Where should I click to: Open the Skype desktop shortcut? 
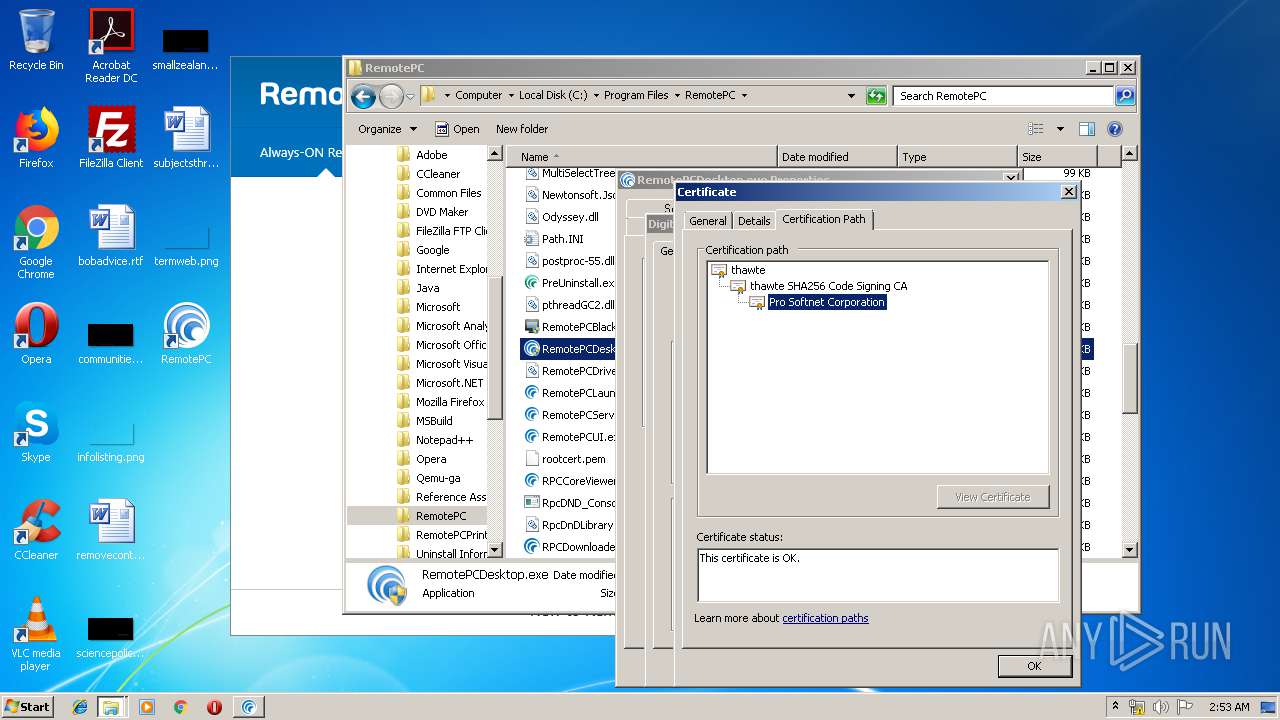coord(36,432)
